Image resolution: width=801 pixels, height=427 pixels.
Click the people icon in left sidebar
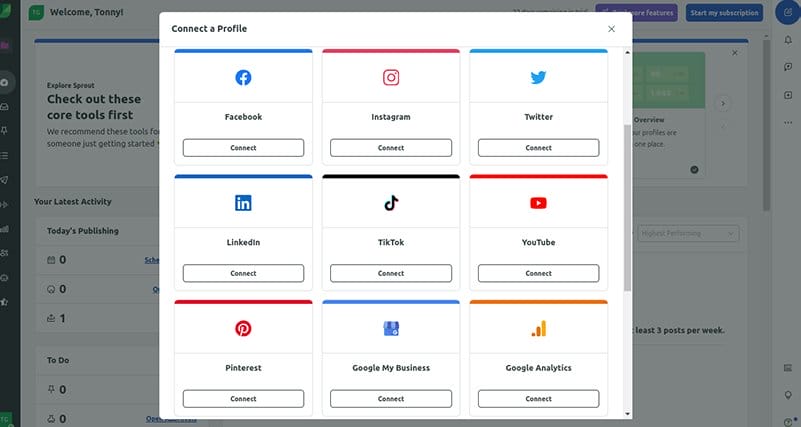4,253
